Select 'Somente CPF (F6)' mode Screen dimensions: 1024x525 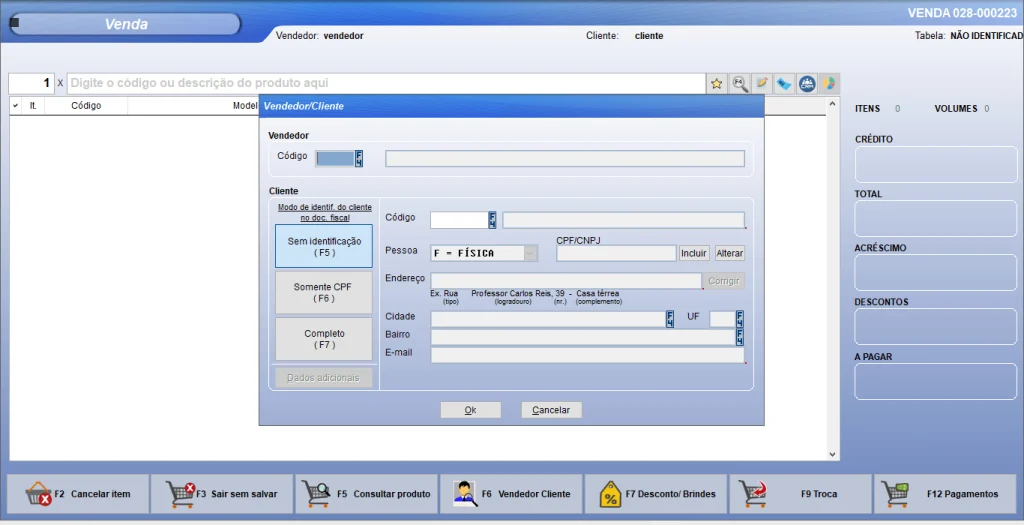pyautogui.click(x=322, y=292)
